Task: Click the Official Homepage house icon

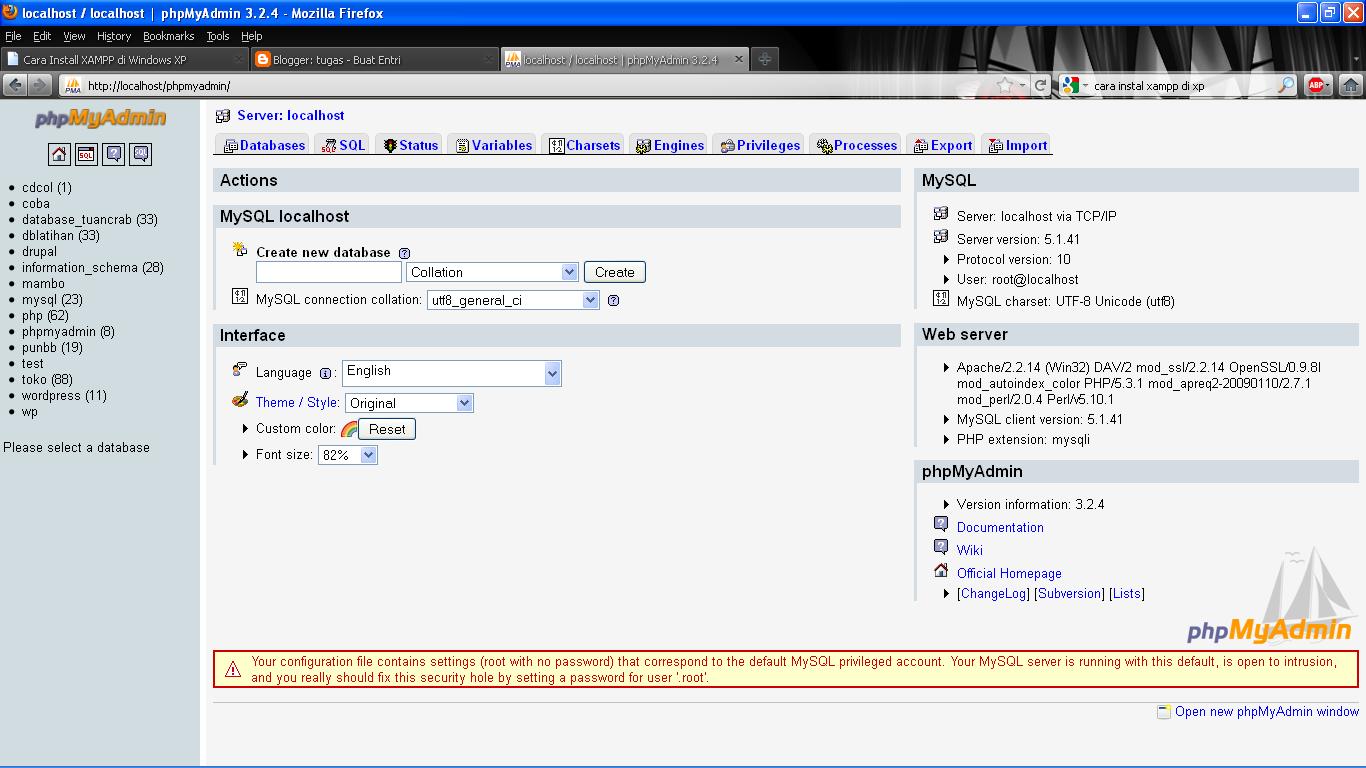Action: click(x=940, y=570)
